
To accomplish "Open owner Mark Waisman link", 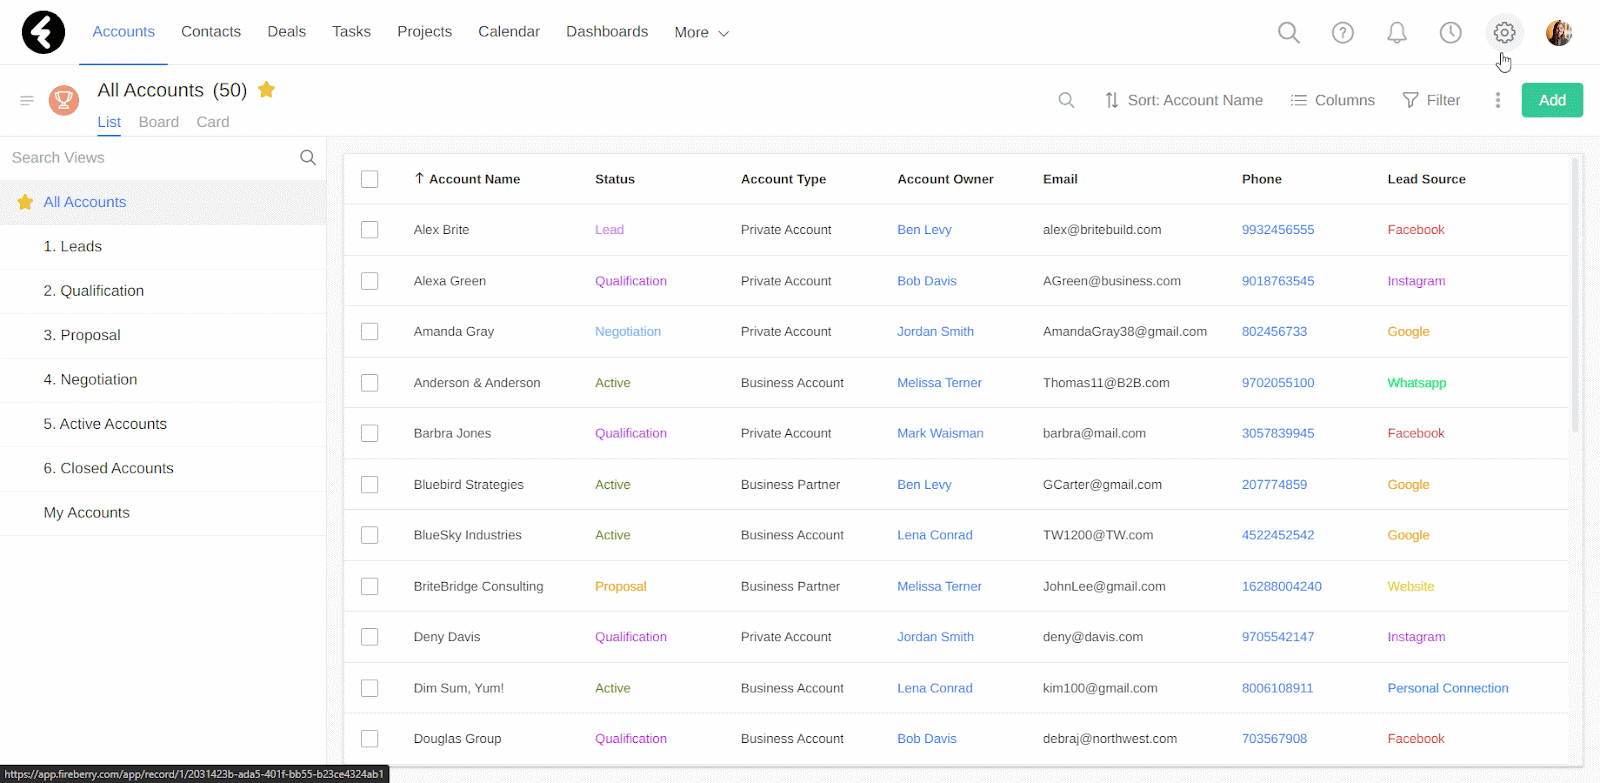I will point(940,433).
